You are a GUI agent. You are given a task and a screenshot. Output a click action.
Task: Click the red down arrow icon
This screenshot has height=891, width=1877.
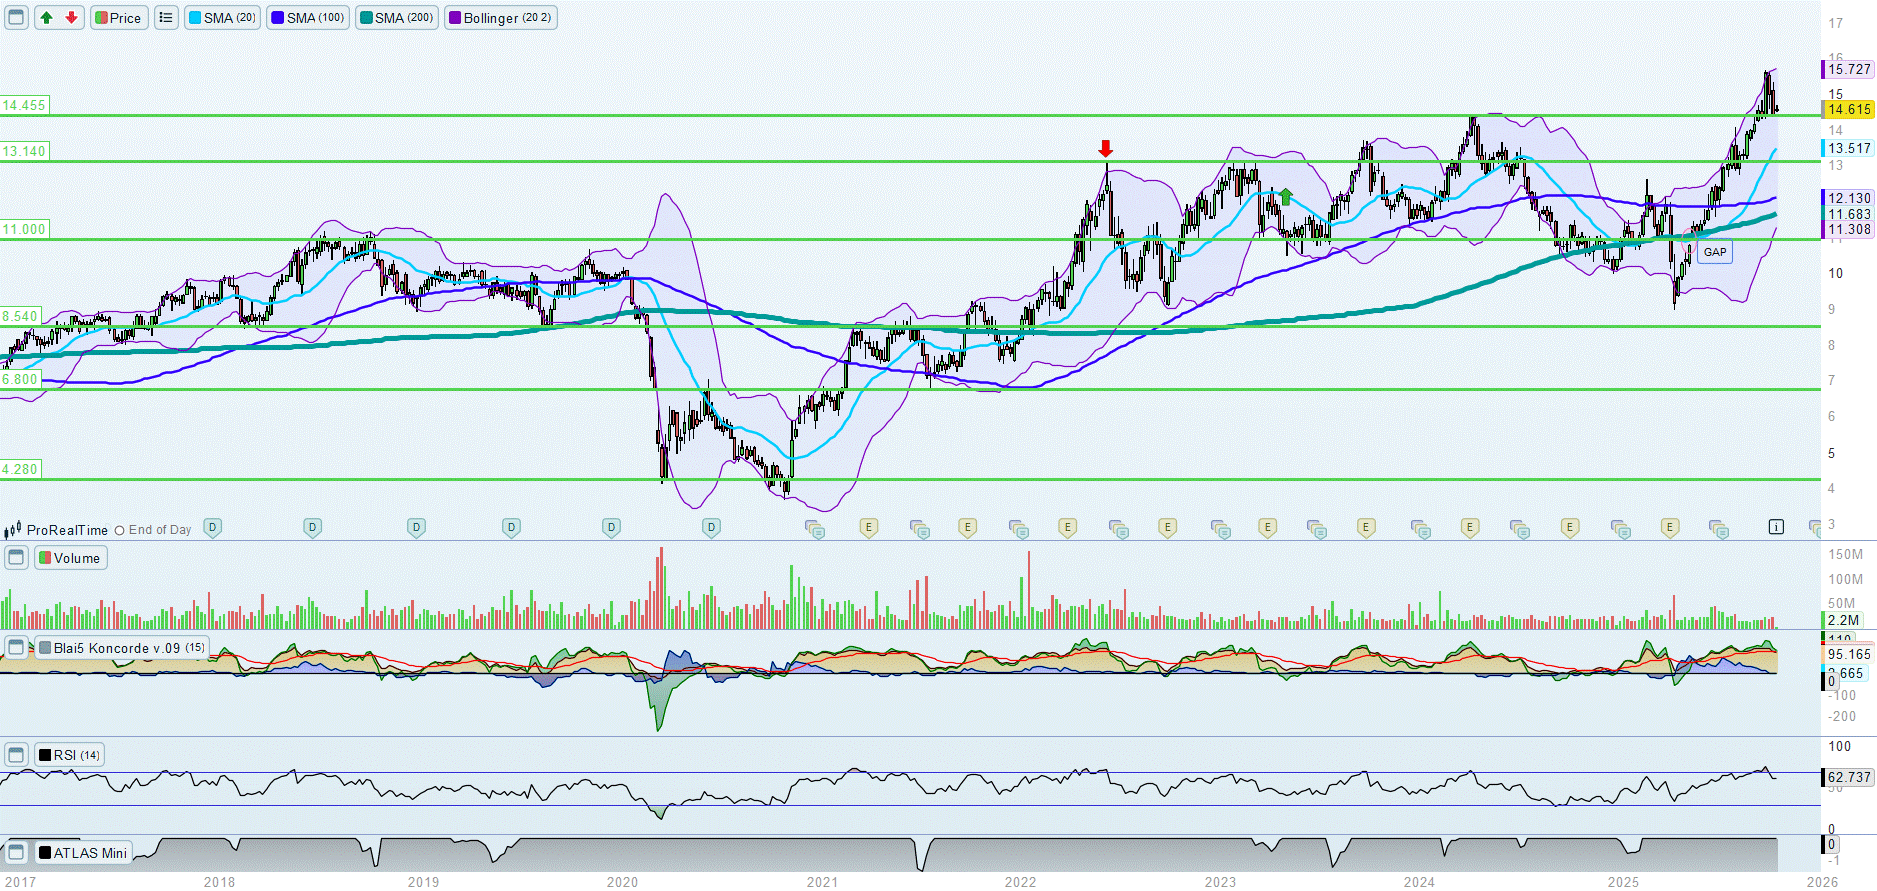click(71, 18)
